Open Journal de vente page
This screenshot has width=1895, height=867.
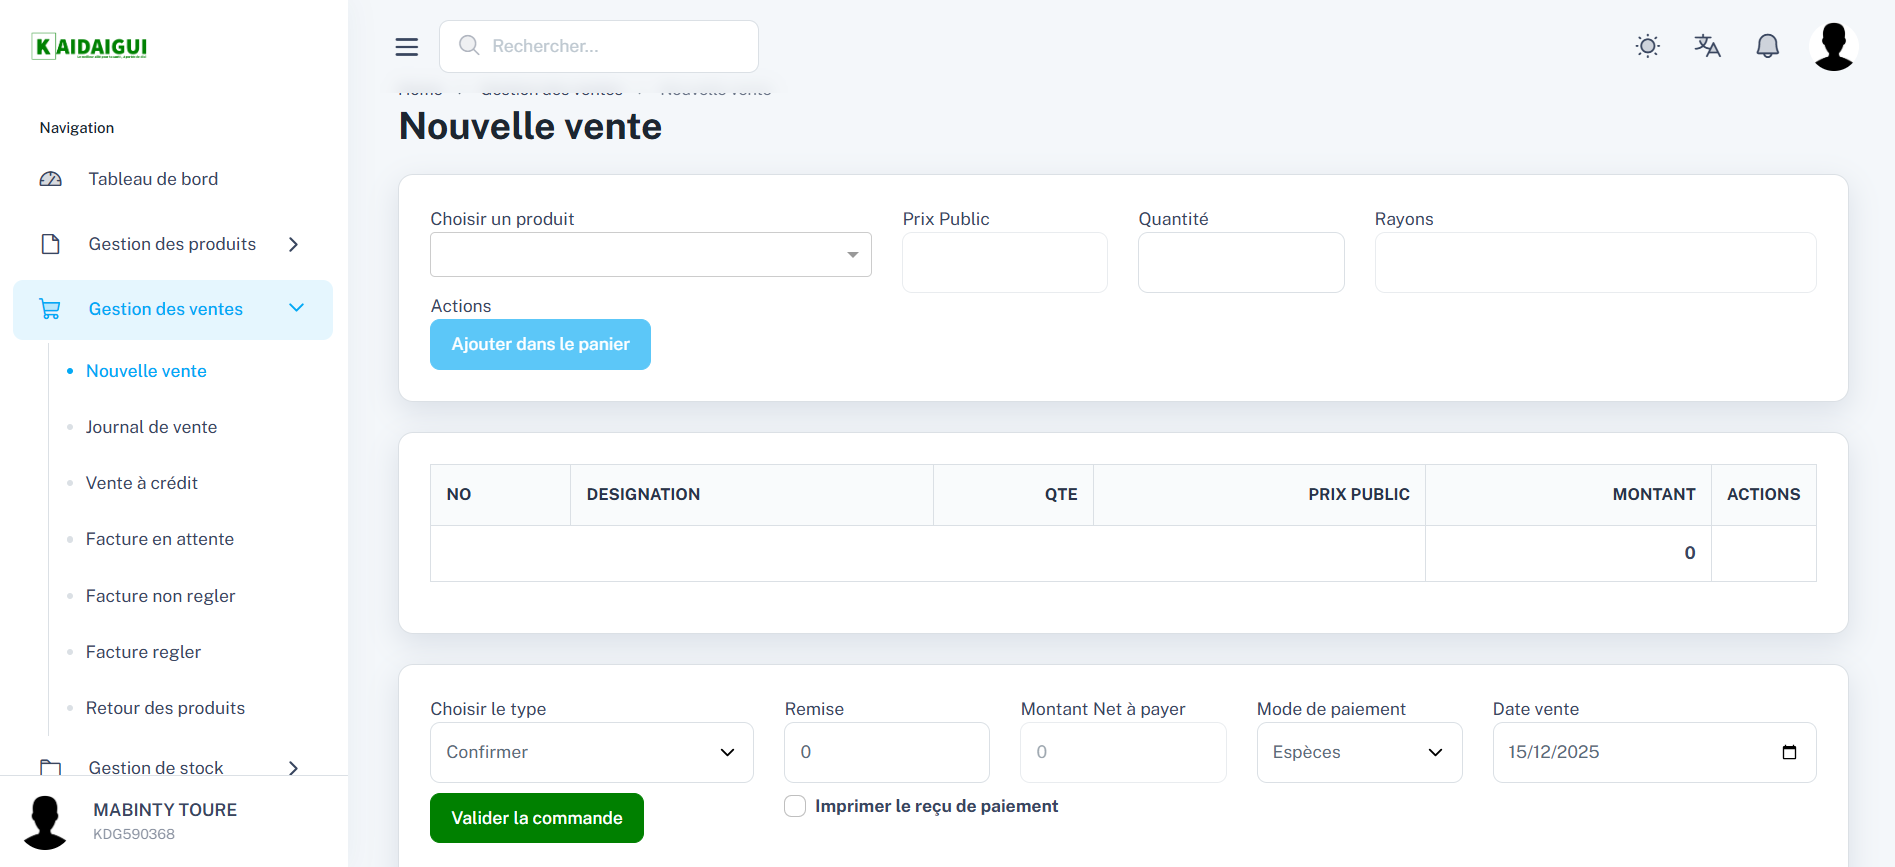(x=151, y=427)
